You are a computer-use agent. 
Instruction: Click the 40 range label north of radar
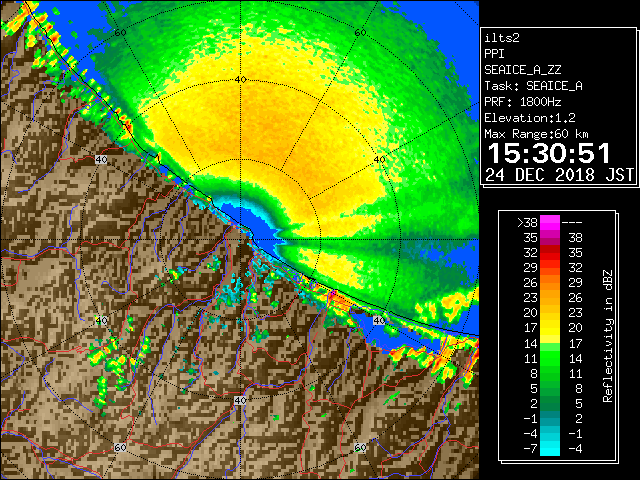240,80
